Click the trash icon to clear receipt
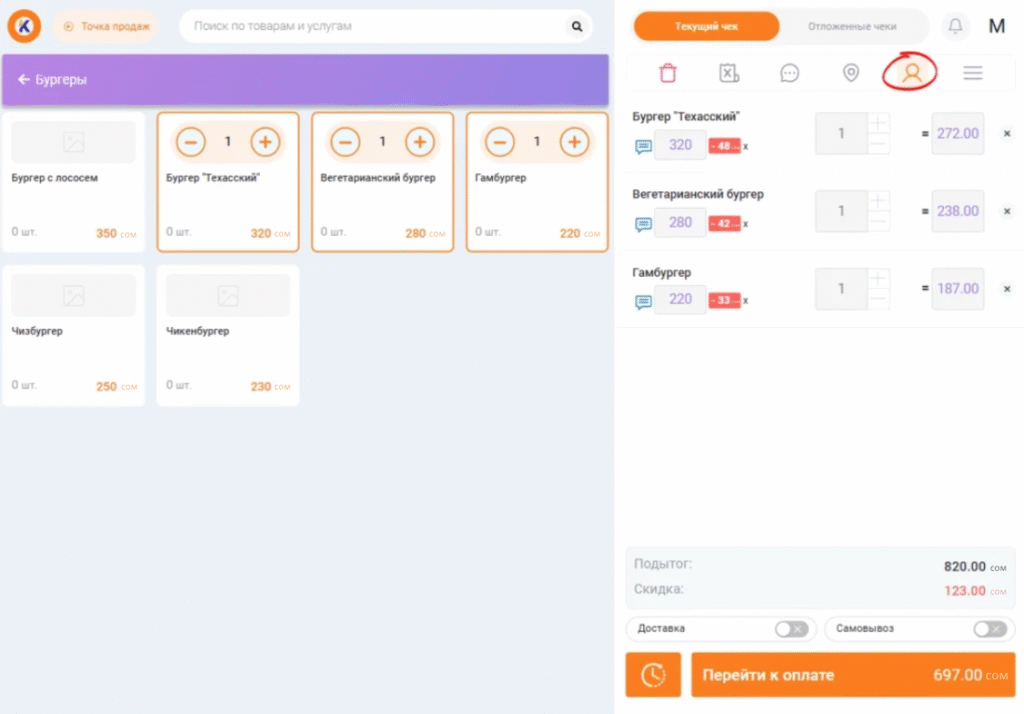The width and height of the screenshot is (1024, 714). tap(668, 73)
